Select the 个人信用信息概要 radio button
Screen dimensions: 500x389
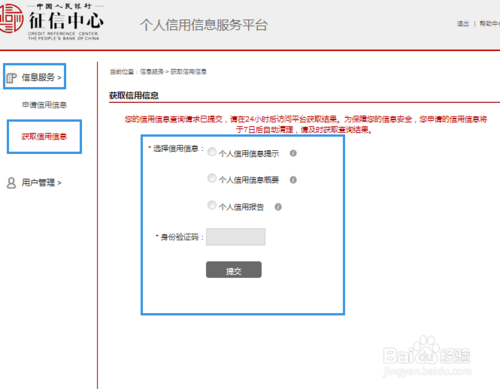pos(212,178)
